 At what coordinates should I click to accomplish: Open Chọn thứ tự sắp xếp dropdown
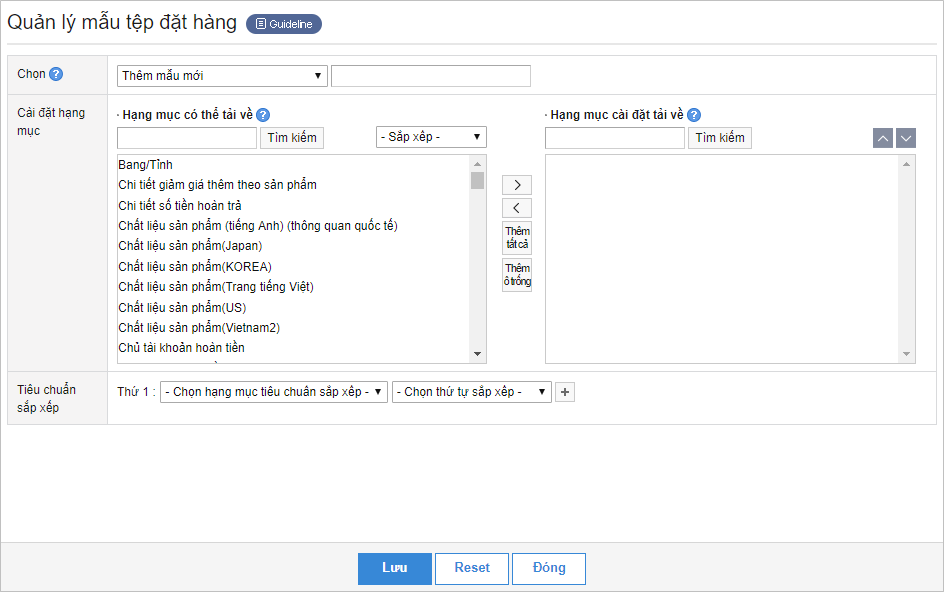[x=472, y=392]
